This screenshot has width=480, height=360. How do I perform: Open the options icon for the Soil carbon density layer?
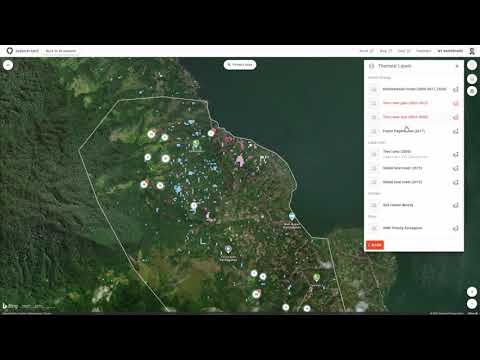[x=456, y=205]
